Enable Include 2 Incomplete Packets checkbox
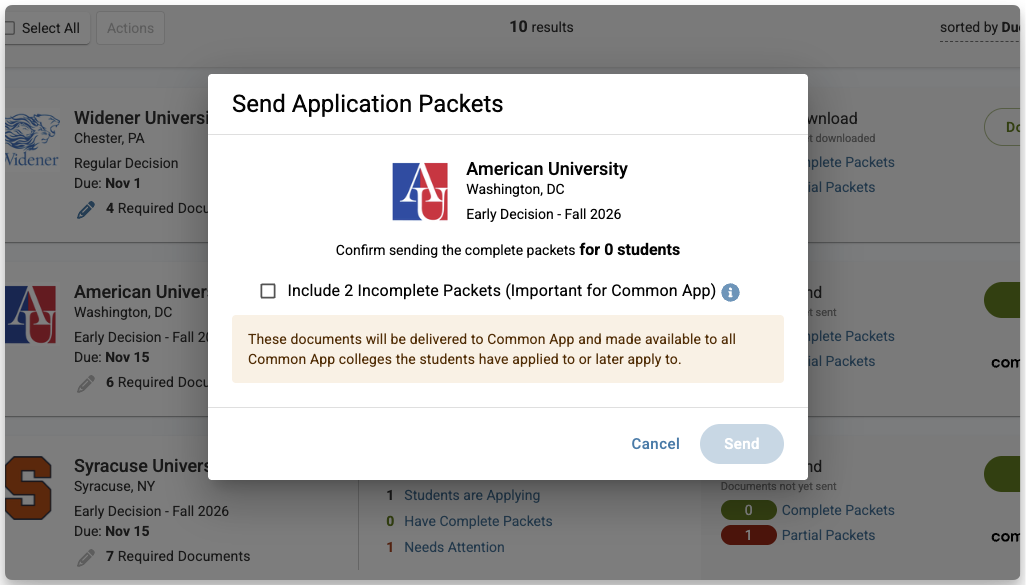Viewport: 1026px width, 585px height. point(268,291)
